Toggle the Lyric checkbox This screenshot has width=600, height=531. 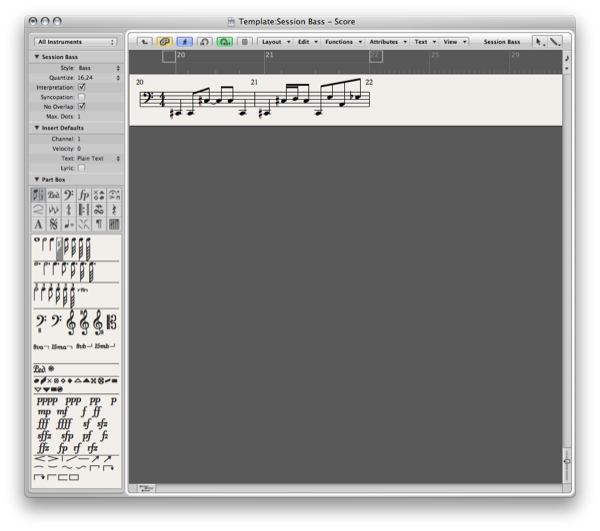[x=82, y=168]
